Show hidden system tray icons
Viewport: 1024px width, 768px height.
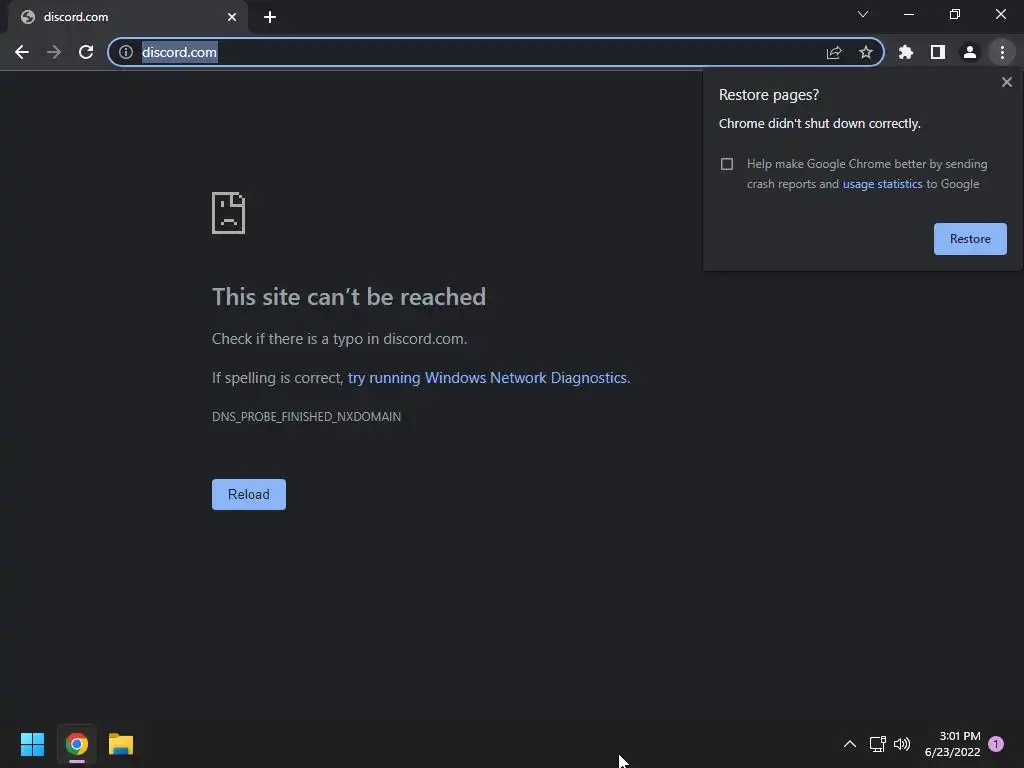pyautogui.click(x=850, y=744)
